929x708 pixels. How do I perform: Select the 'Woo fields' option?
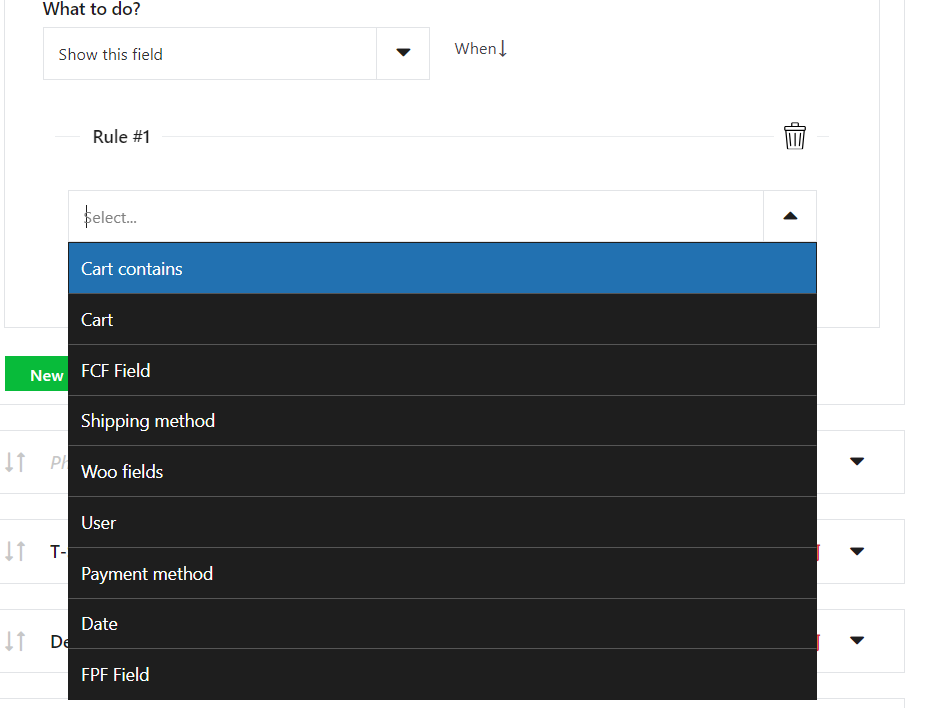pos(442,472)
